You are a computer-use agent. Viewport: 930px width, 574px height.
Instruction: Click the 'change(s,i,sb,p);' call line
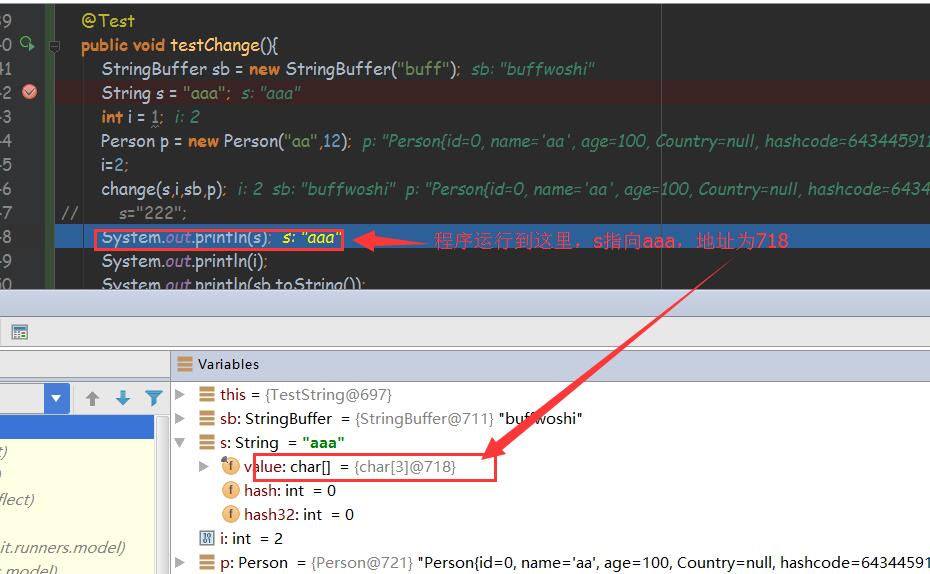click(164, 189)
